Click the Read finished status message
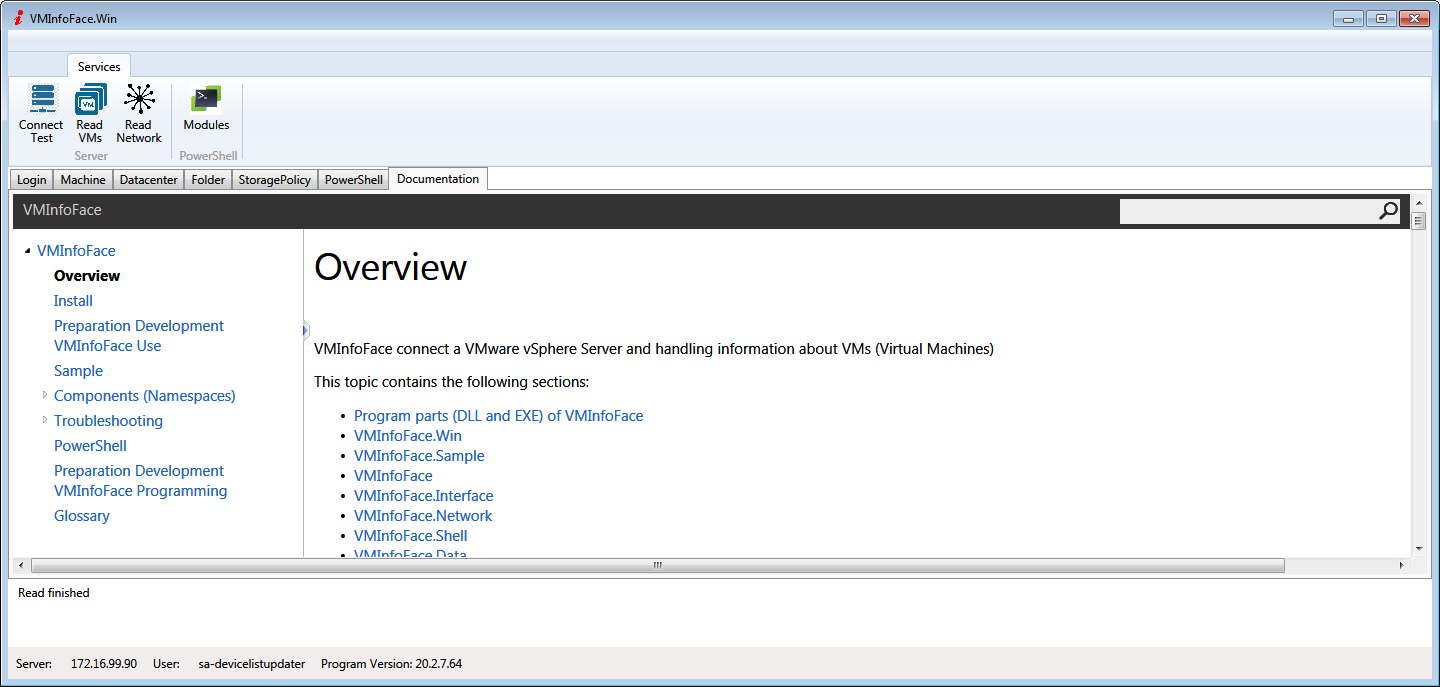1440x687 pixels. [x=54, y=593]
